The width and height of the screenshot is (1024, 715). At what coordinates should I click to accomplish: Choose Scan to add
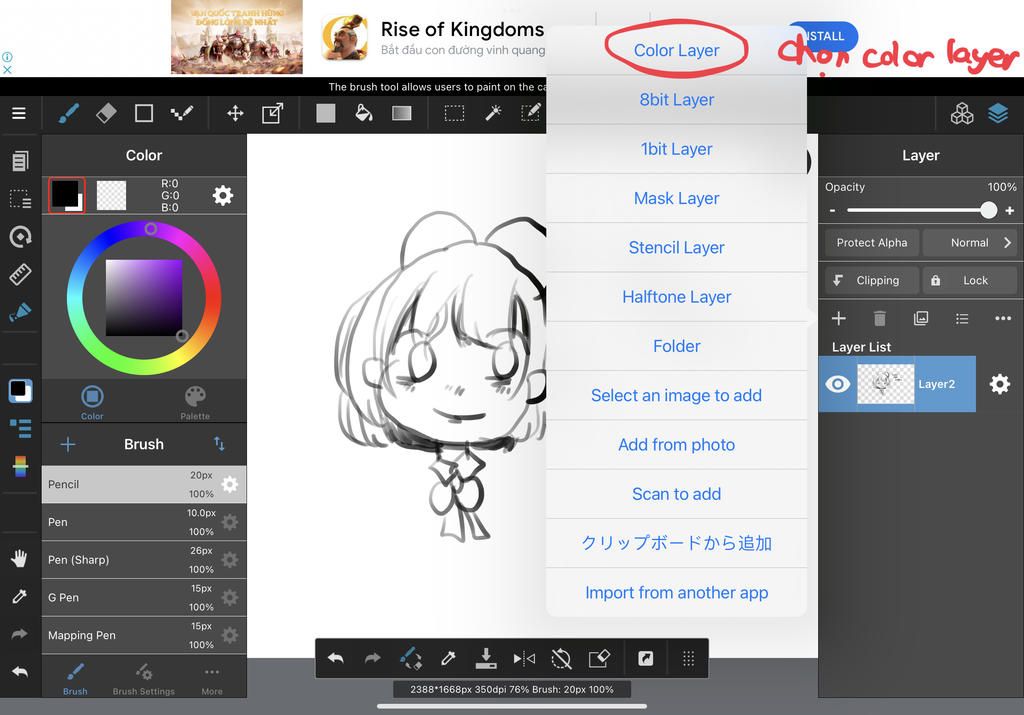pos(677,494)
